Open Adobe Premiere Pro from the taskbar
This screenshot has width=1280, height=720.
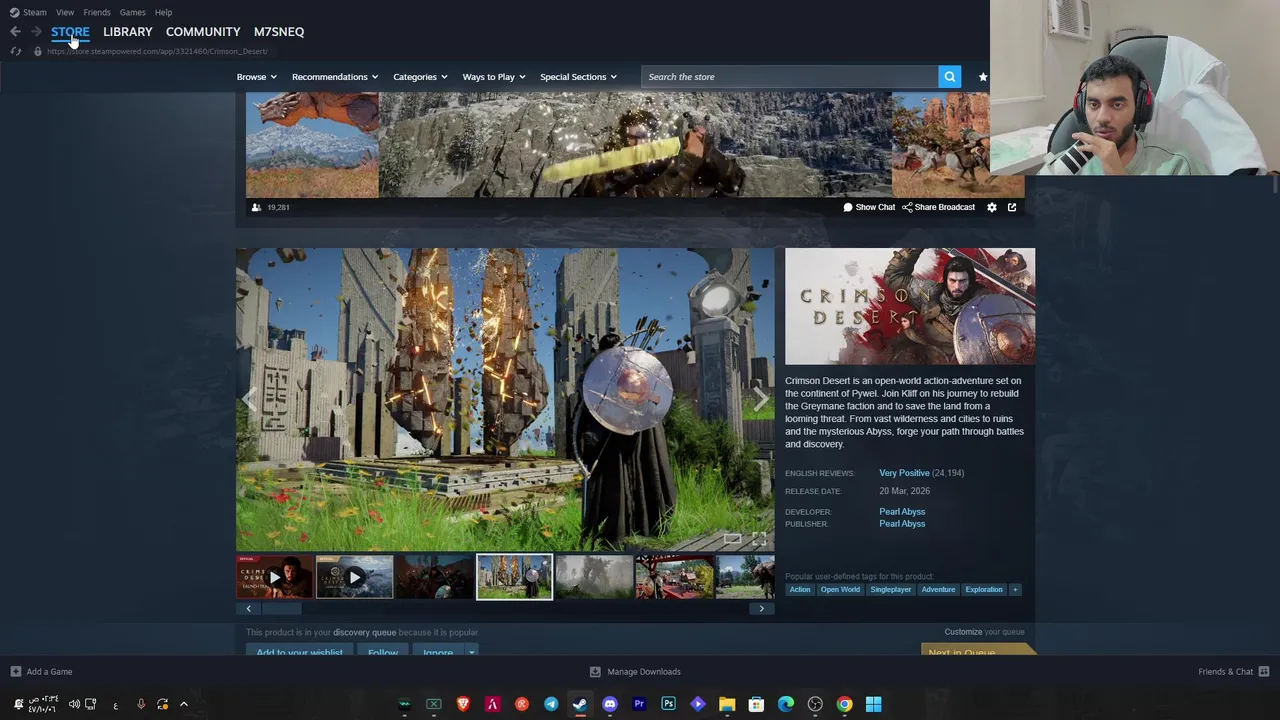click(639, 704)
